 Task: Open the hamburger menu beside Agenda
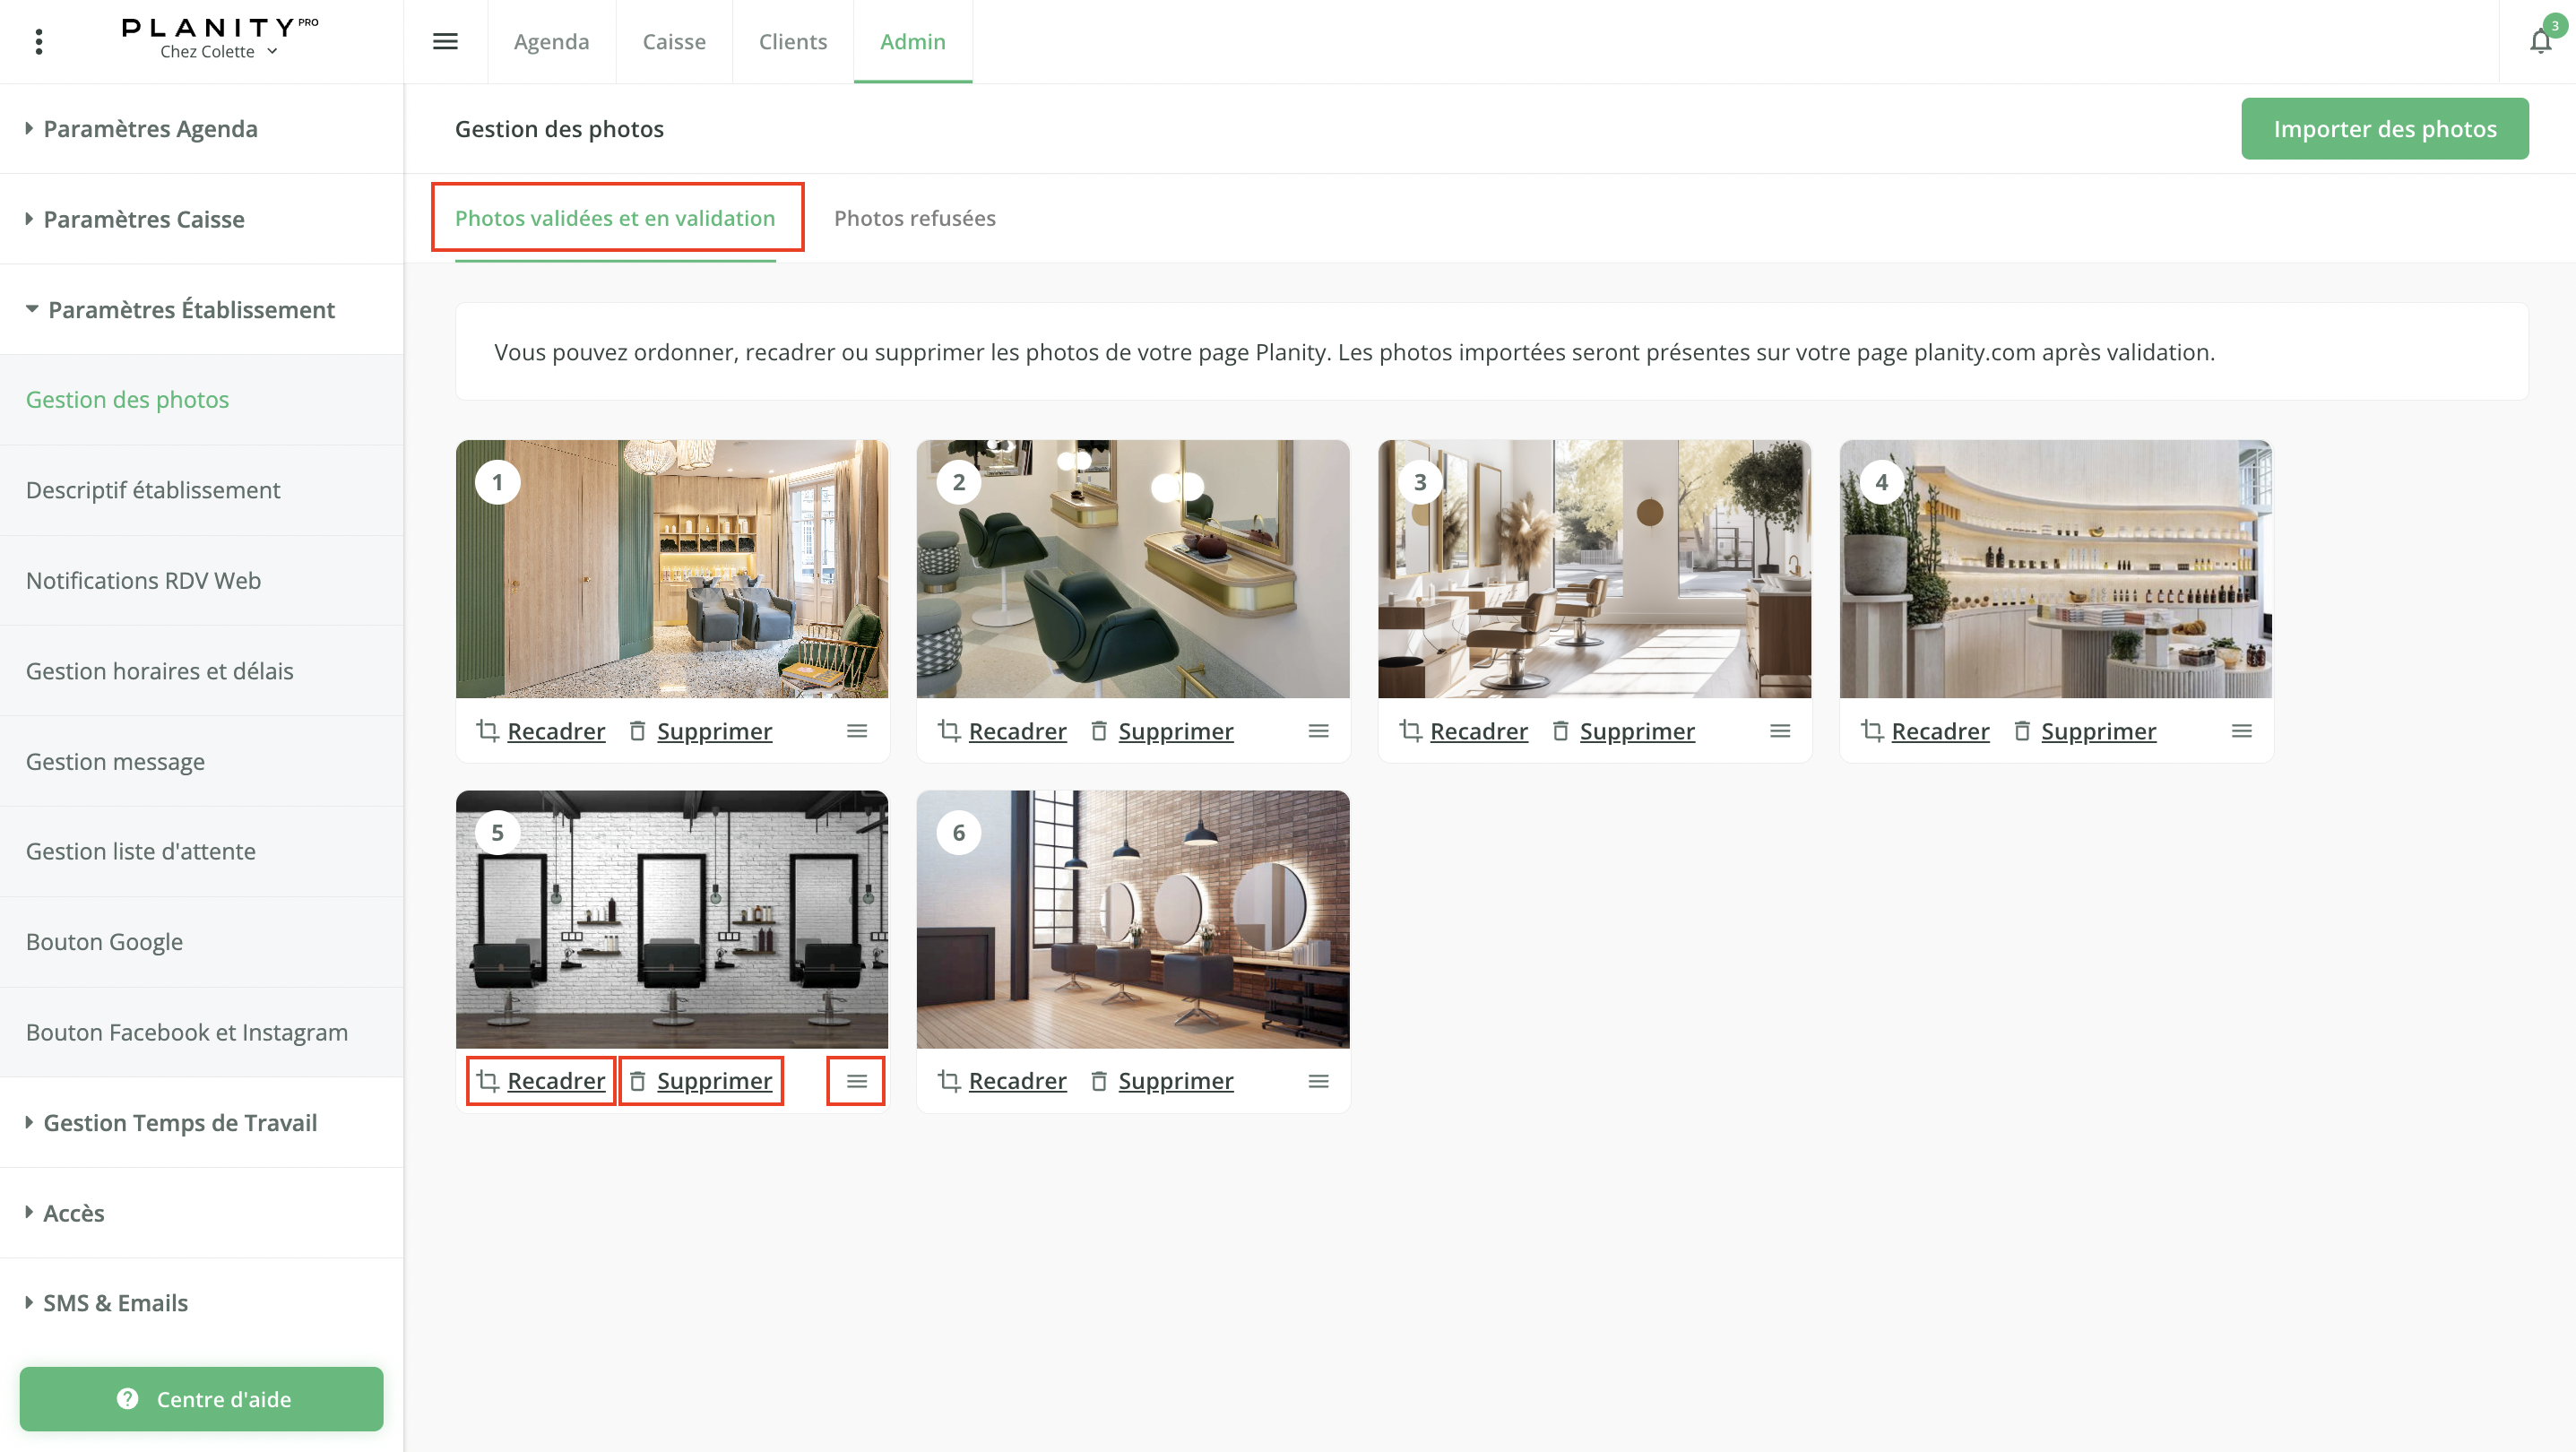pos(445,41)
